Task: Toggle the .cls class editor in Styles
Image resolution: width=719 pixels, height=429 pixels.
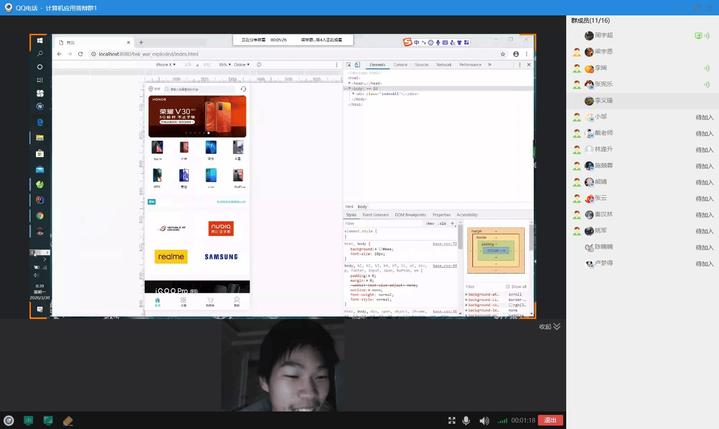Action: point(444,223)
